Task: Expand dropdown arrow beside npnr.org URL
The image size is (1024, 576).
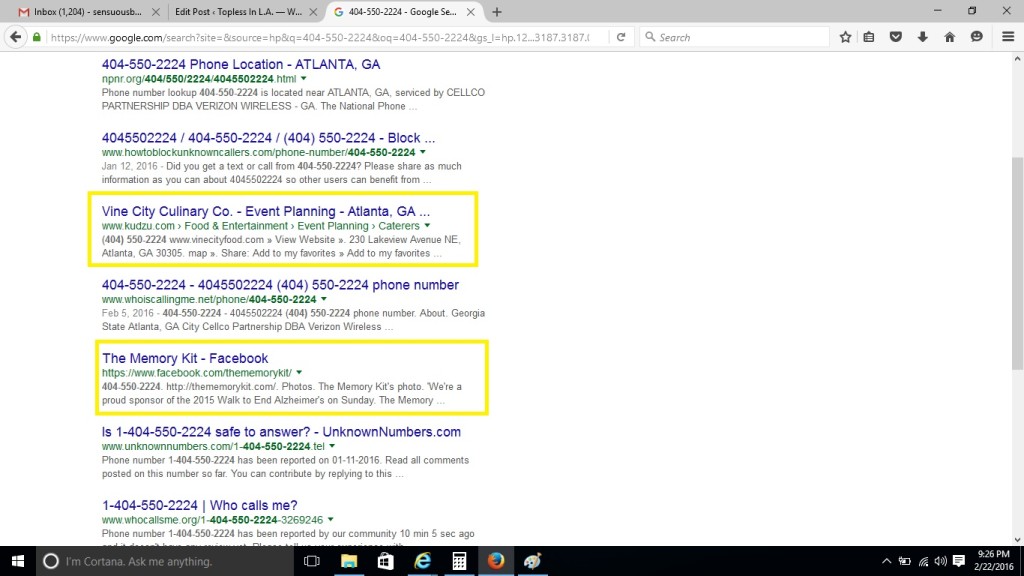Action: [x=304, y=78]
